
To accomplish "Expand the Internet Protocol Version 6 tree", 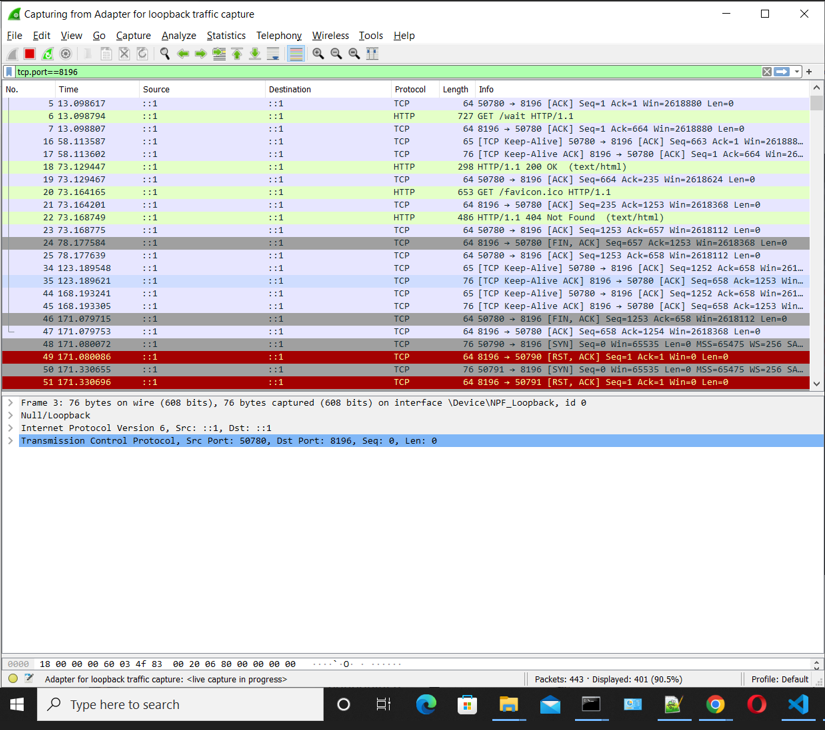I will click(10, 427).
